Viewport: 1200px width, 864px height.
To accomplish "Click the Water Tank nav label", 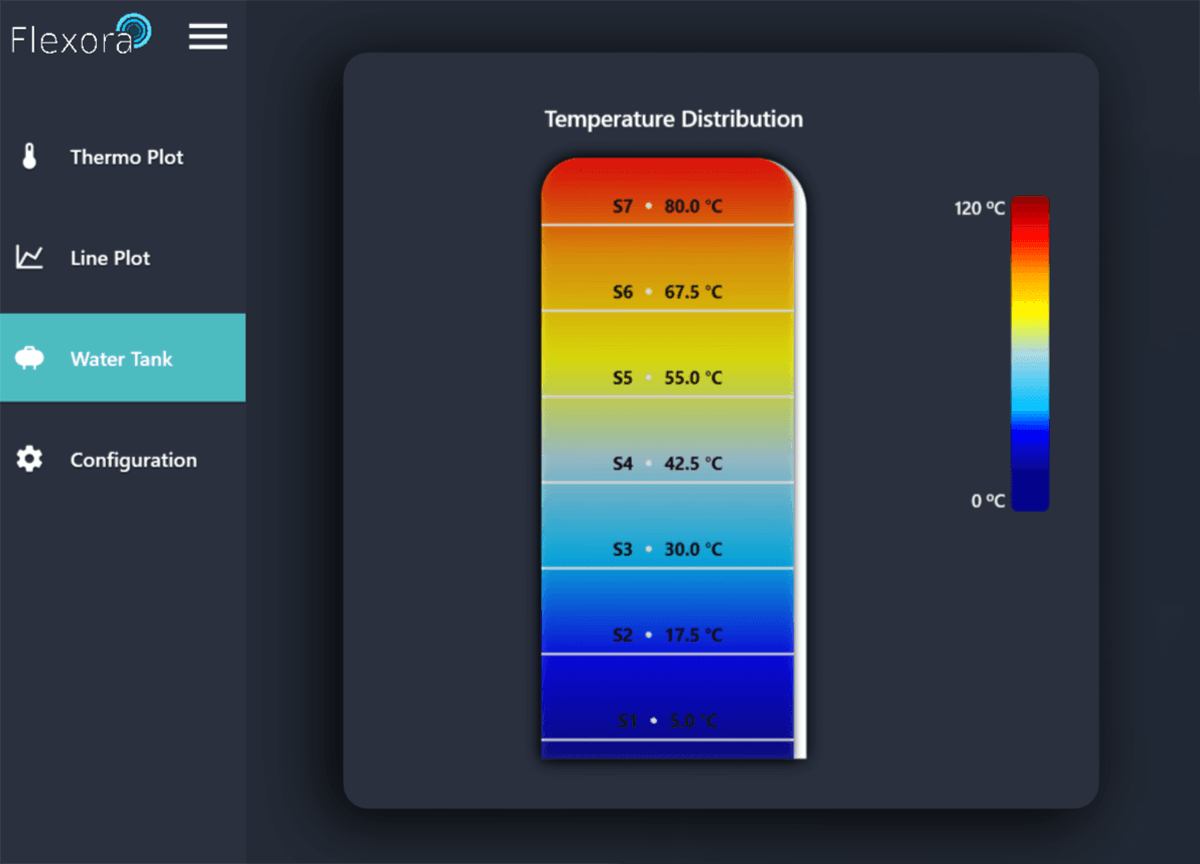I will pyautogui.click(x=120, y=358).
